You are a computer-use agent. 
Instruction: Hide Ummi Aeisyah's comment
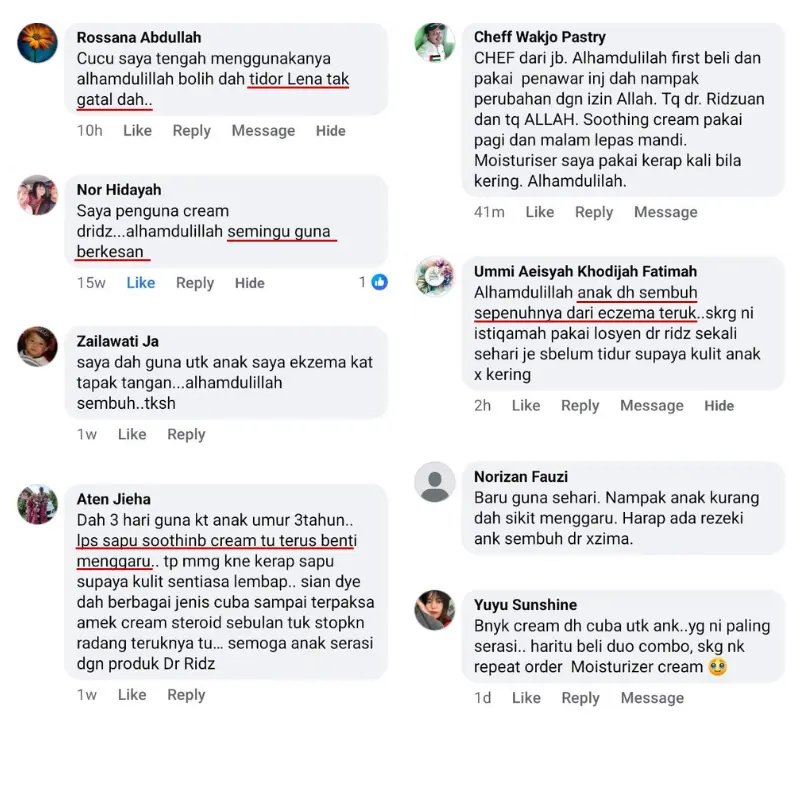pyautogui.click(x=719, y=406)
